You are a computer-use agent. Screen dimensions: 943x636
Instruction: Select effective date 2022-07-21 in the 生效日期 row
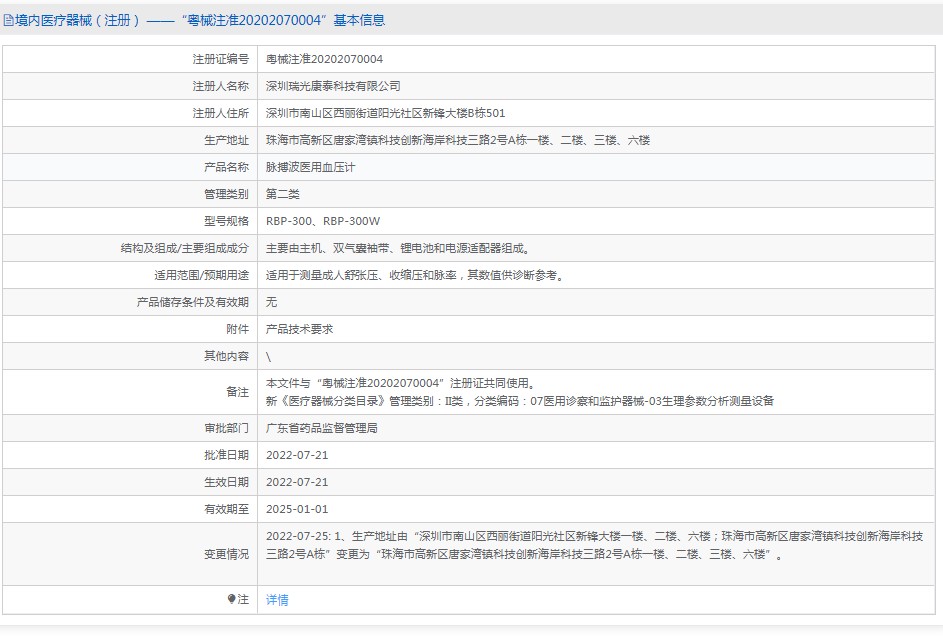click(x=297, y=482)
